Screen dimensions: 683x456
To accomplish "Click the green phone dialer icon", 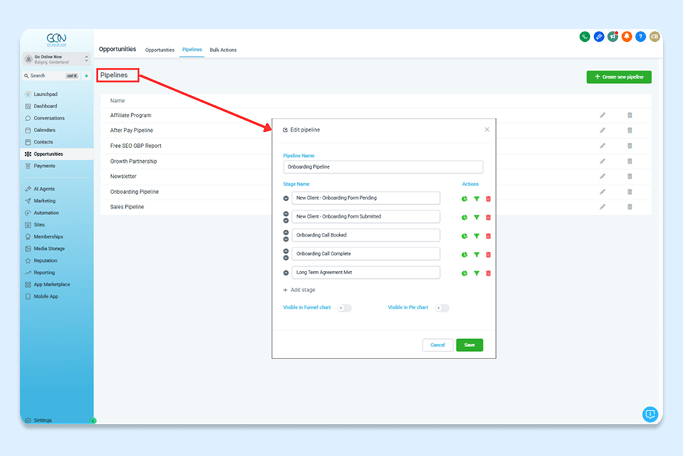I will pos(585,37).
